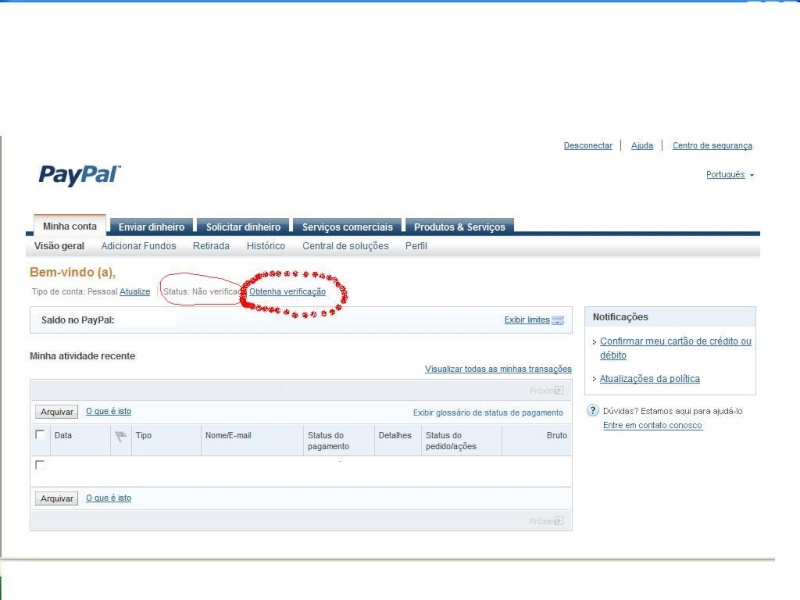Click the Status: Não verificado text
The width and height of the screenshot is (800, 600).
(x=202, y=292)
